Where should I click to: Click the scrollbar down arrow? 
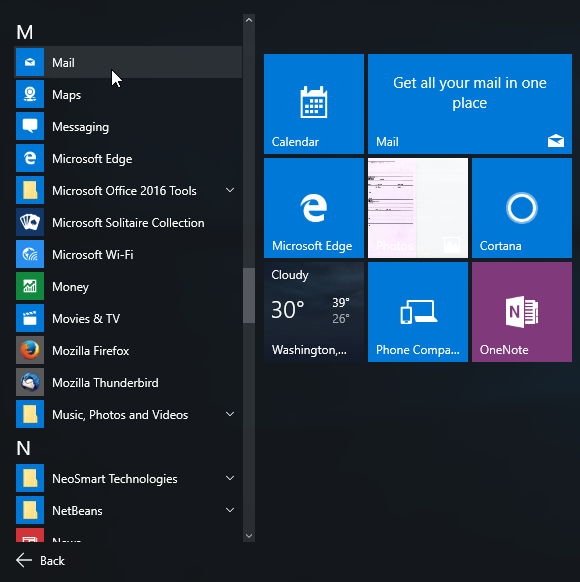tap(249, 536)
